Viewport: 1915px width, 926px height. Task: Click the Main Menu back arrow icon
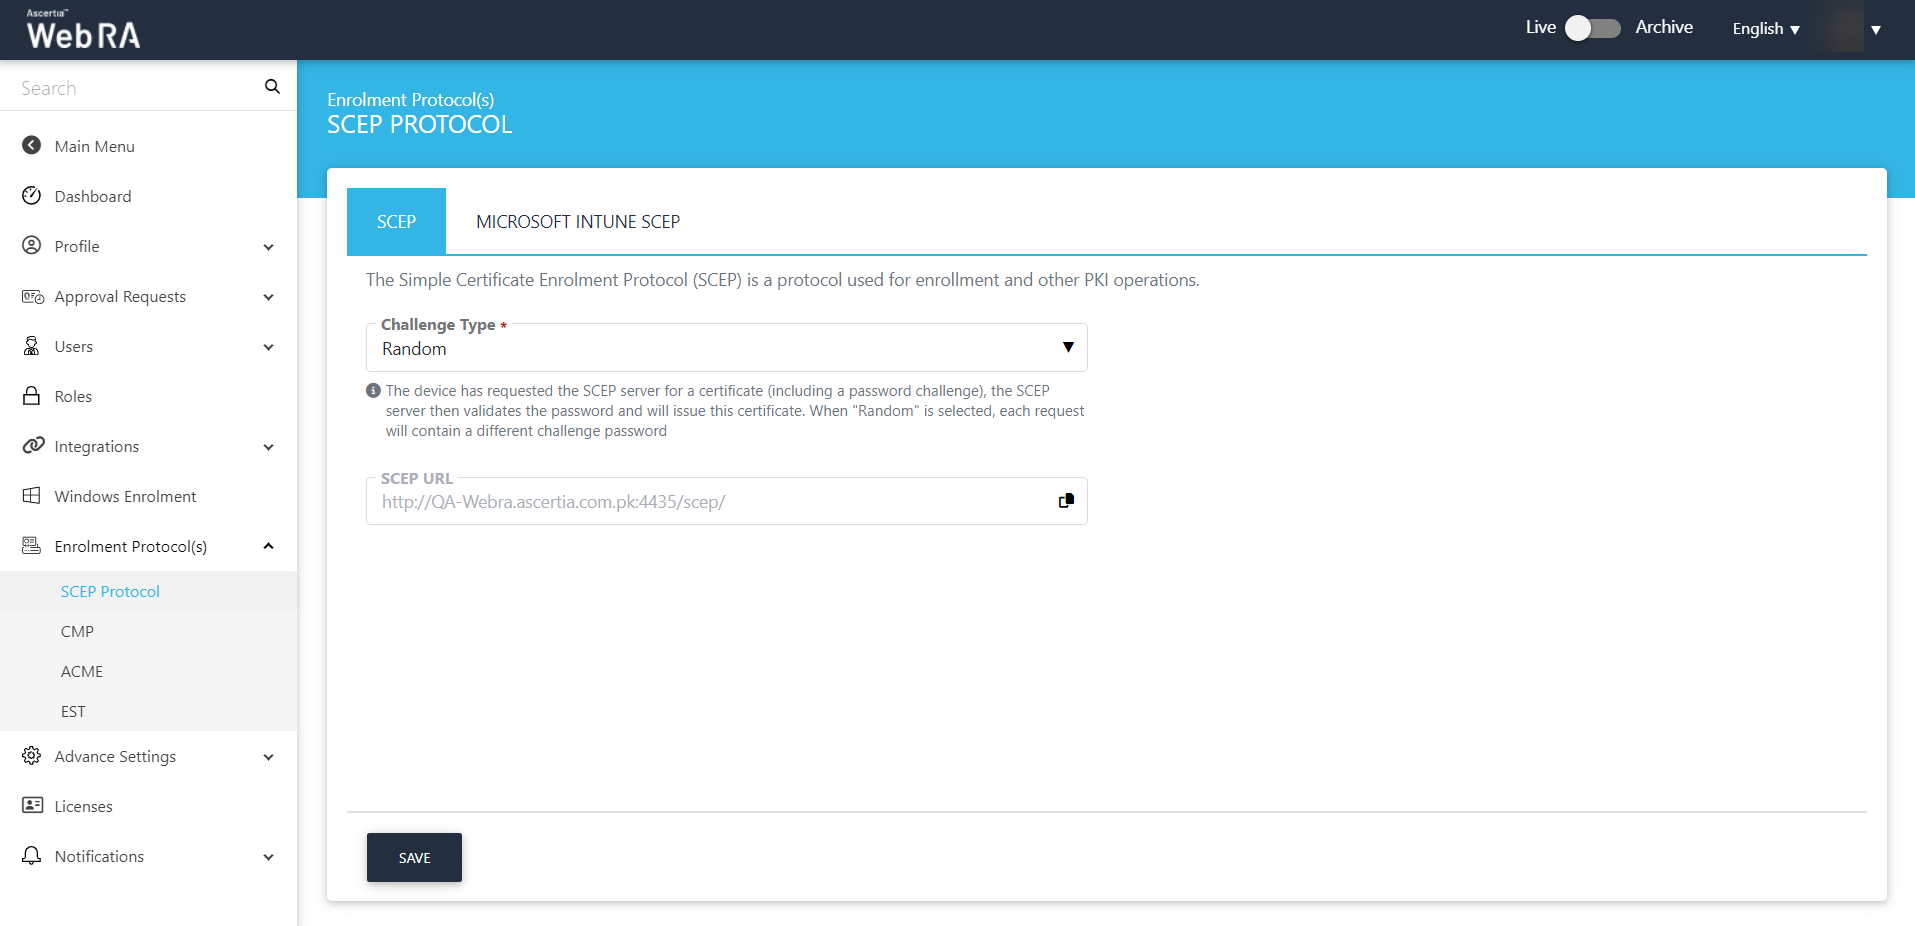click(32, 146)
